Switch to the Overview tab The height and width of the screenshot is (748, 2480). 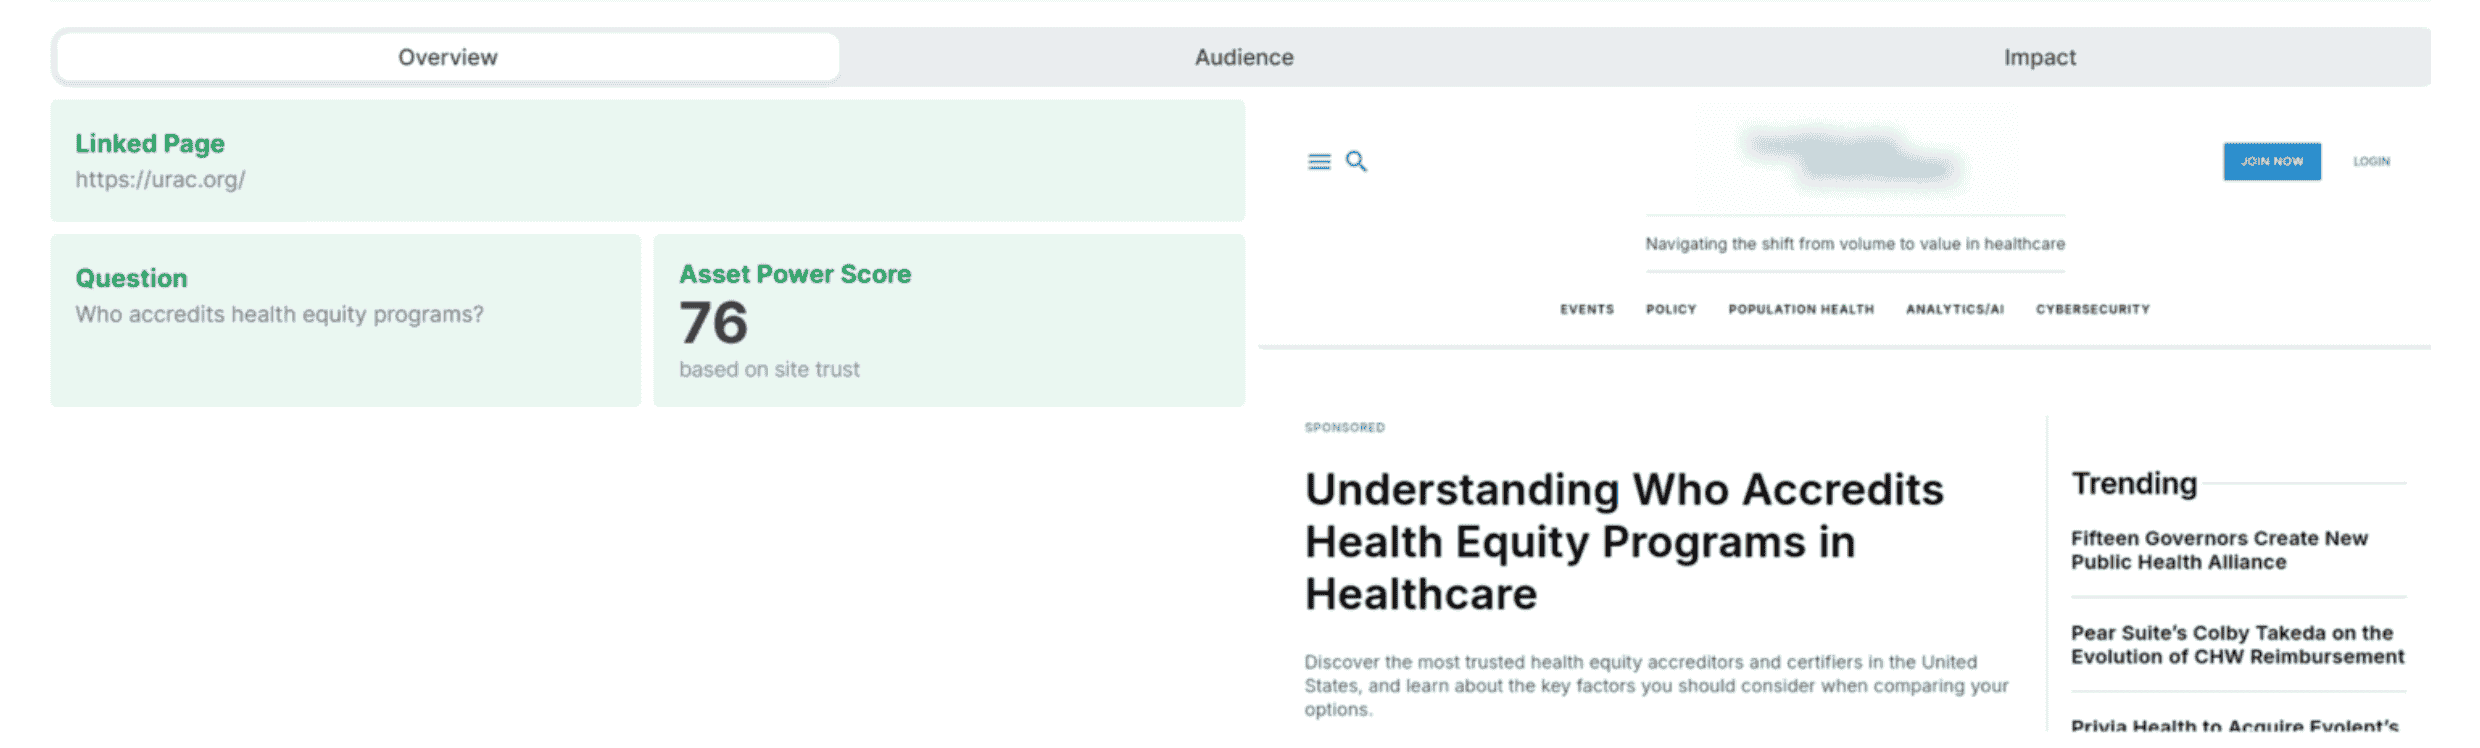(x=448, y=57)
